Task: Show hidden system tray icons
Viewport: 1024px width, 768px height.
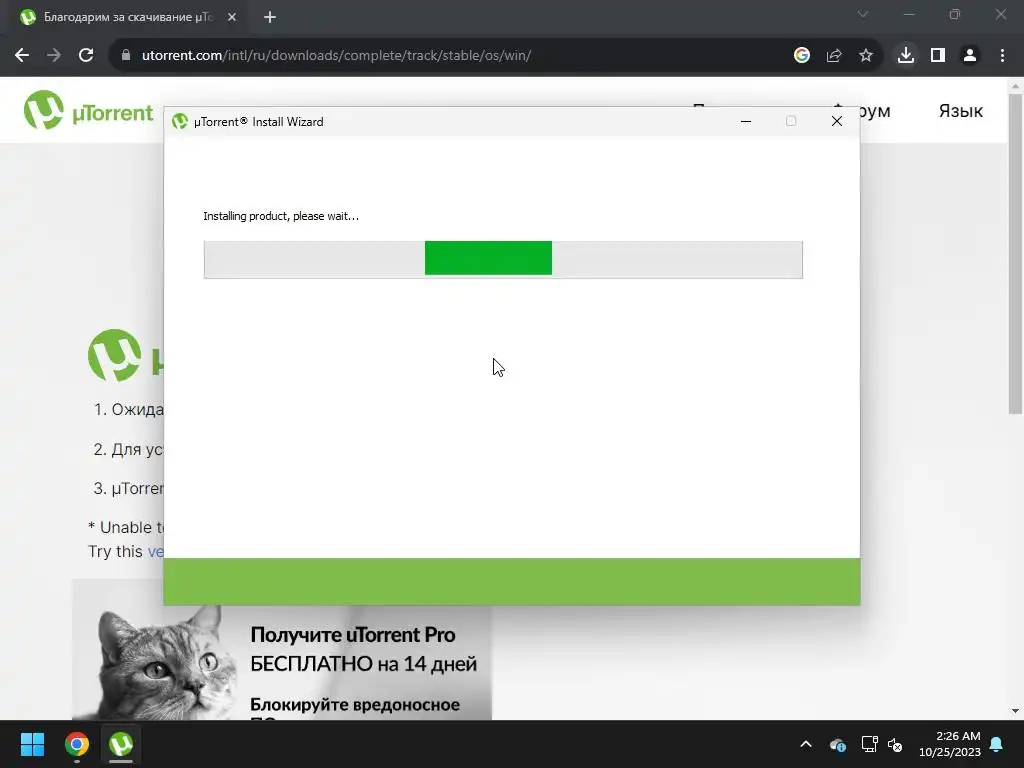Action: 806,744
